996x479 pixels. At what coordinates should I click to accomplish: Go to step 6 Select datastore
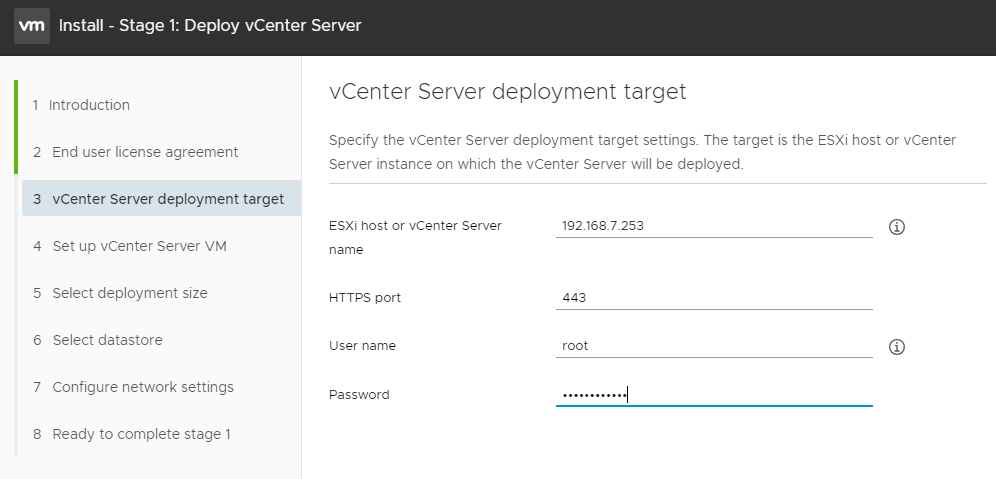click(x=98, y=340)
